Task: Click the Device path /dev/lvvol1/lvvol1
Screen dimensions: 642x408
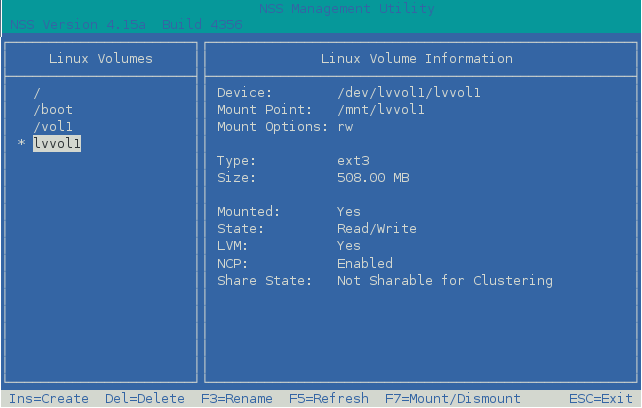Action: (409, 92)
